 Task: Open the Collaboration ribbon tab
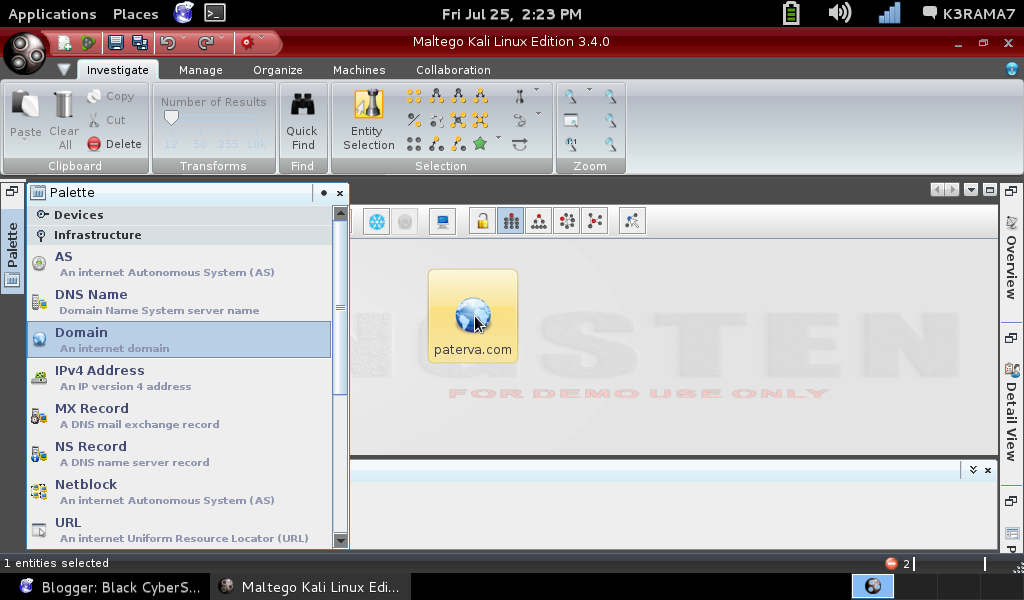tap(453, 70)
